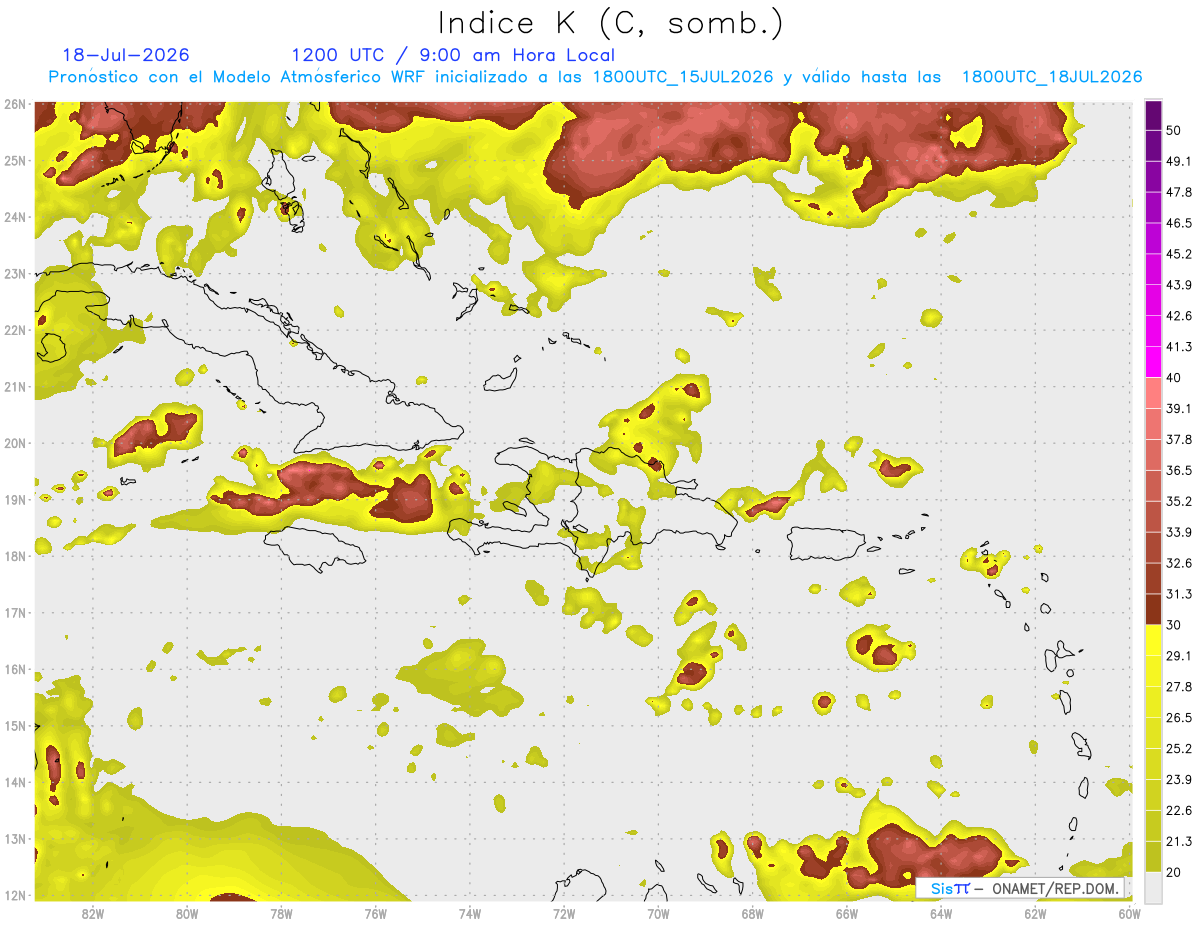Click the colorbar value '32.6'

coord(1179,563)
